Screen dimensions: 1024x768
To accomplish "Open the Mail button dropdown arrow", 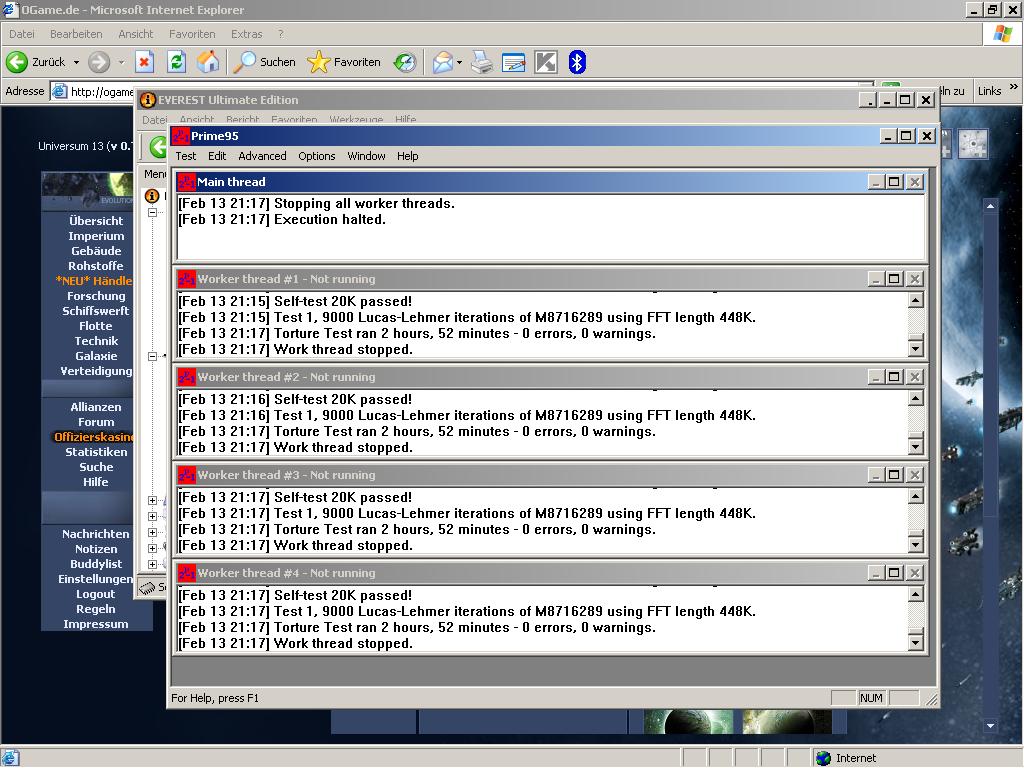I will point(460,63).
